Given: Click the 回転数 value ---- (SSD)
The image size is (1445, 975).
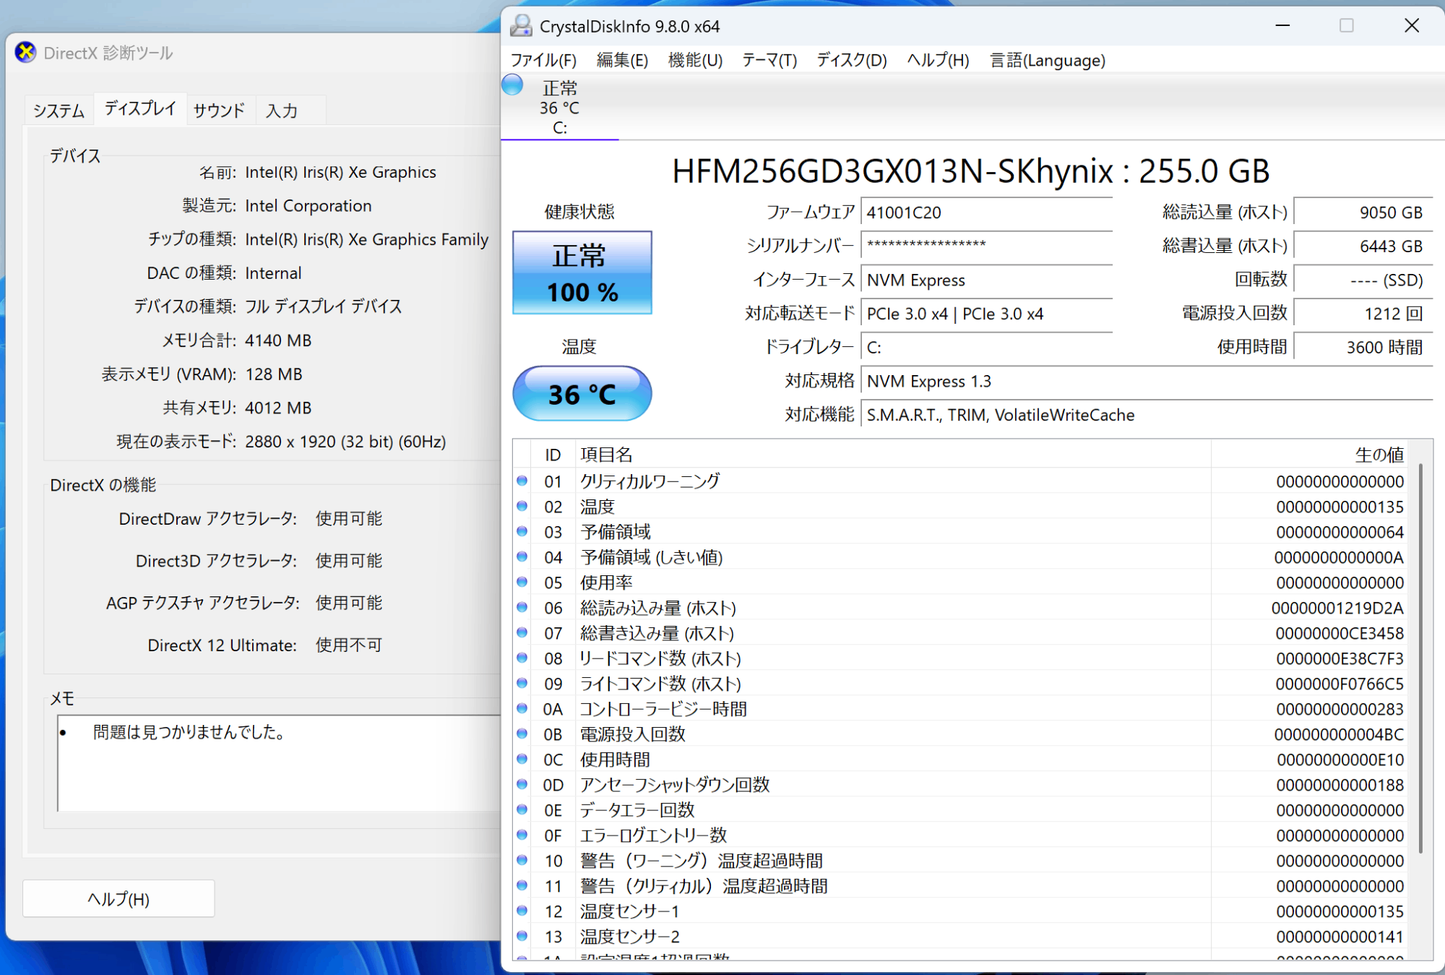Looking at the screenshot, I should pos(1363,280).
